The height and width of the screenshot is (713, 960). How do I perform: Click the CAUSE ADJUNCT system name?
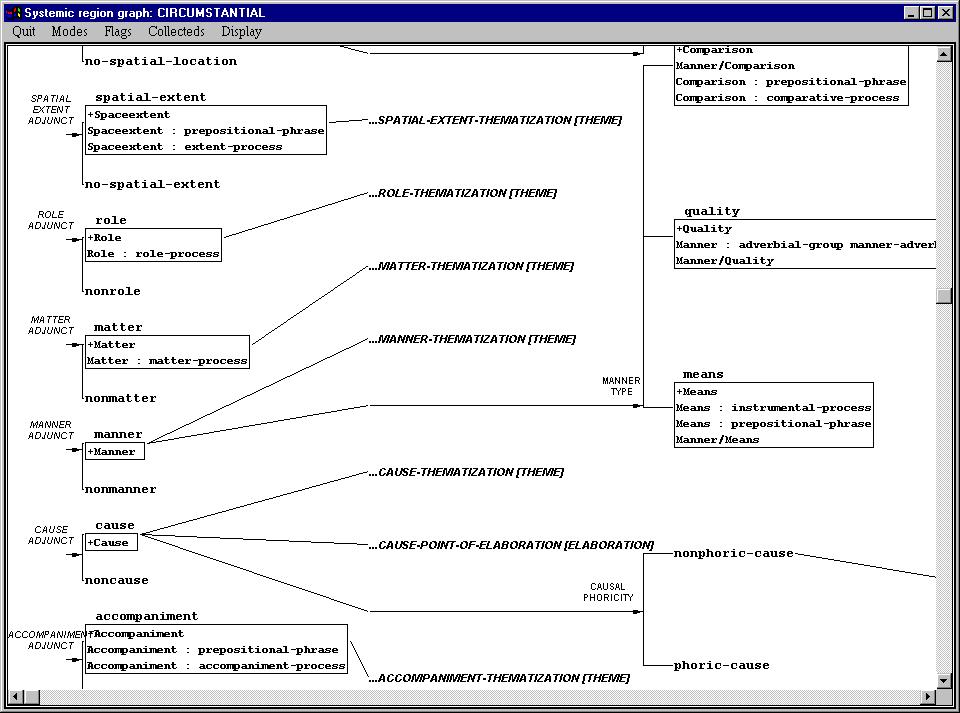51,535
